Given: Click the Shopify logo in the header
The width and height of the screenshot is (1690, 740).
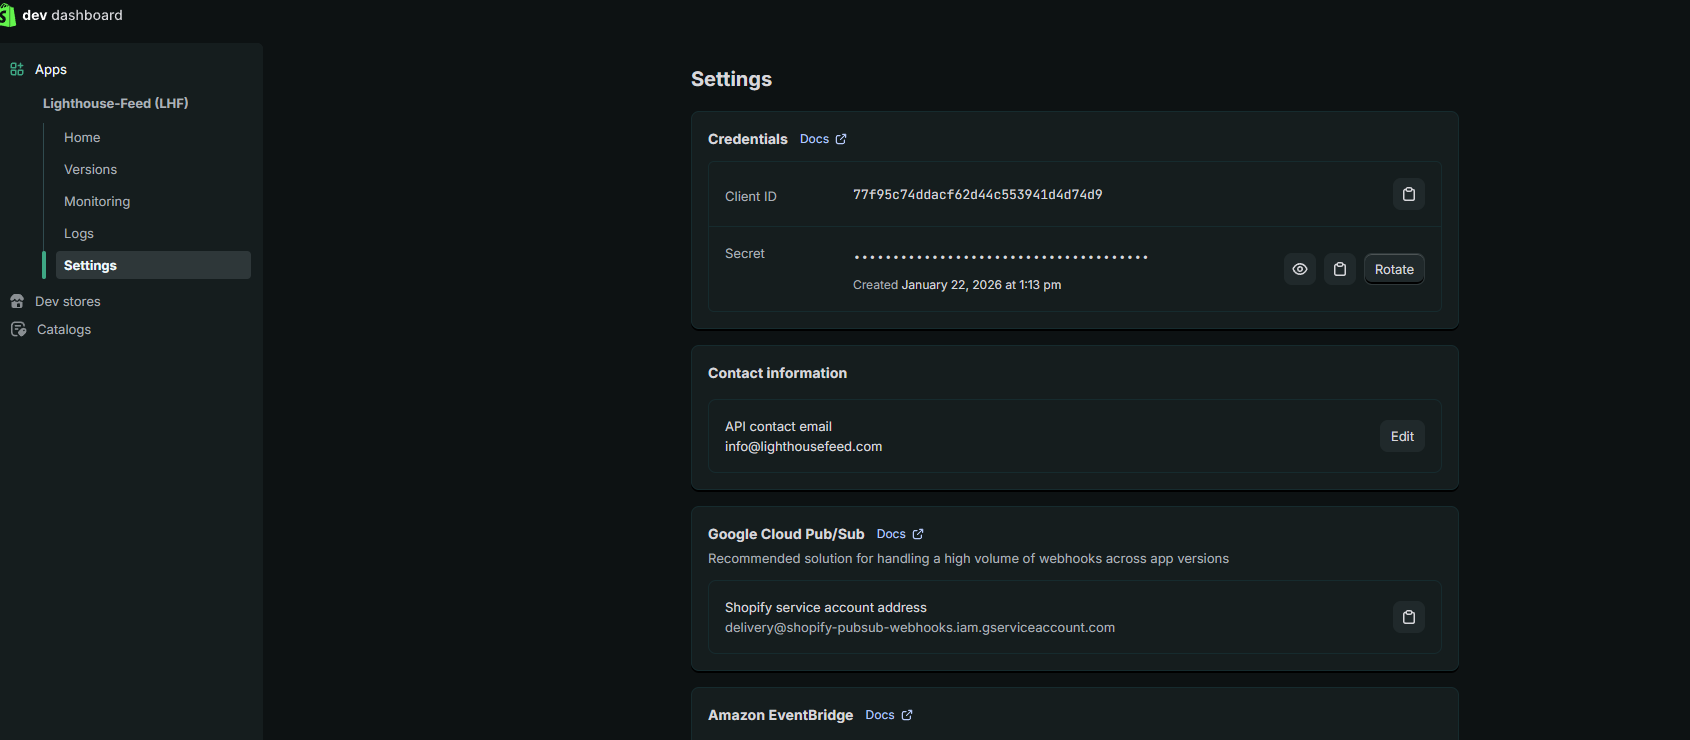Looking at the screenshot, I should point(7,15).
